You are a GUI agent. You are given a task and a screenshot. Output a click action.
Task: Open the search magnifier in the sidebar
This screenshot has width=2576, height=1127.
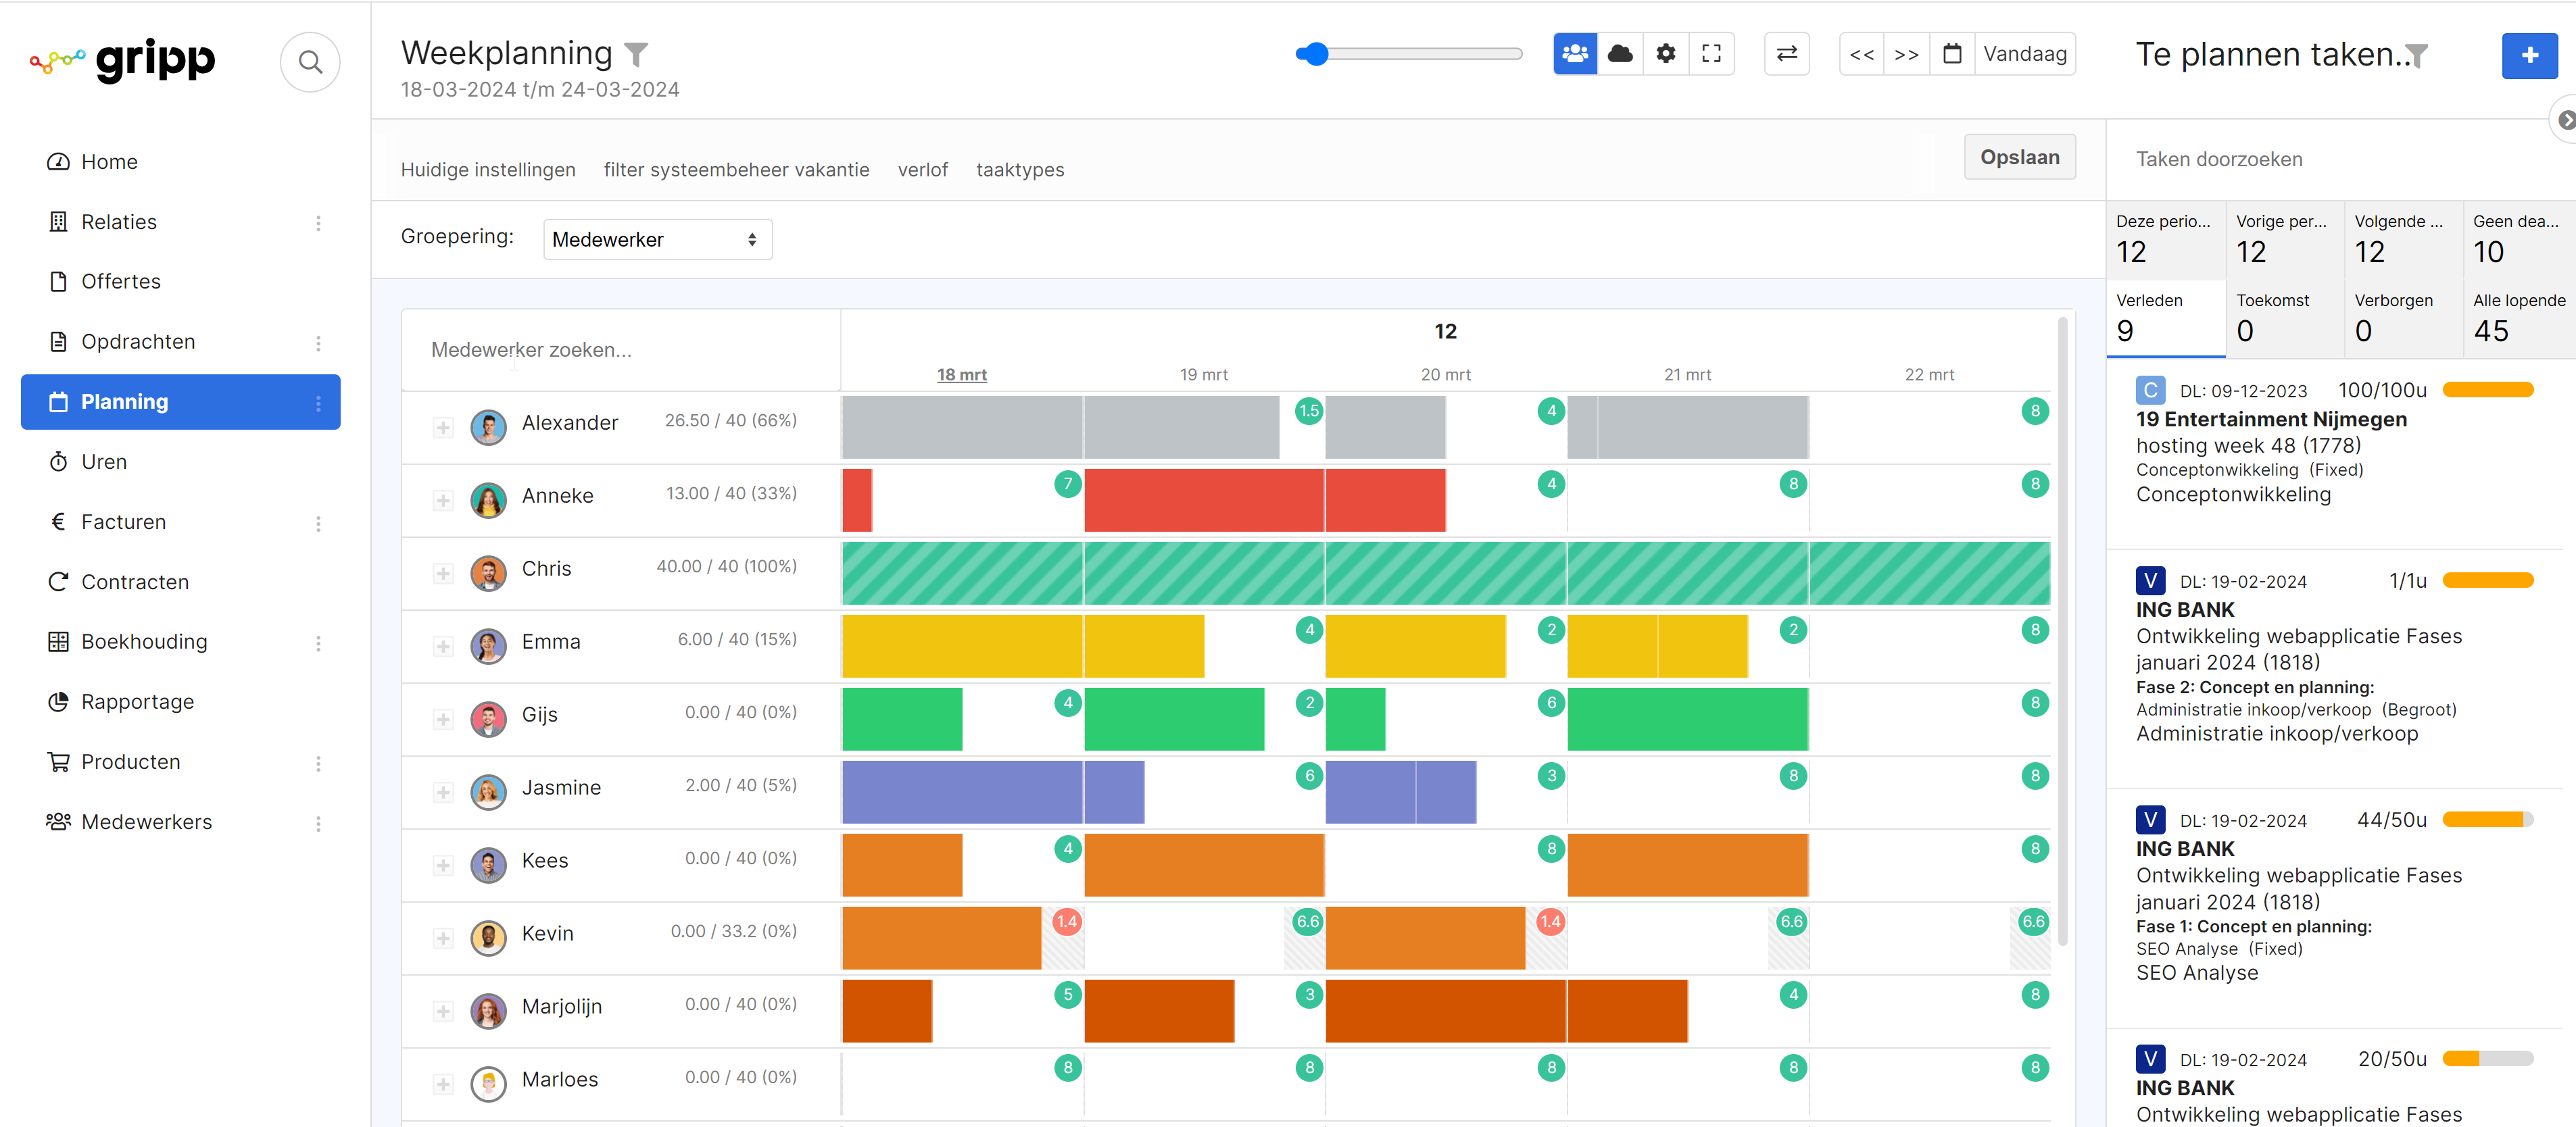[x=310, y=63]
